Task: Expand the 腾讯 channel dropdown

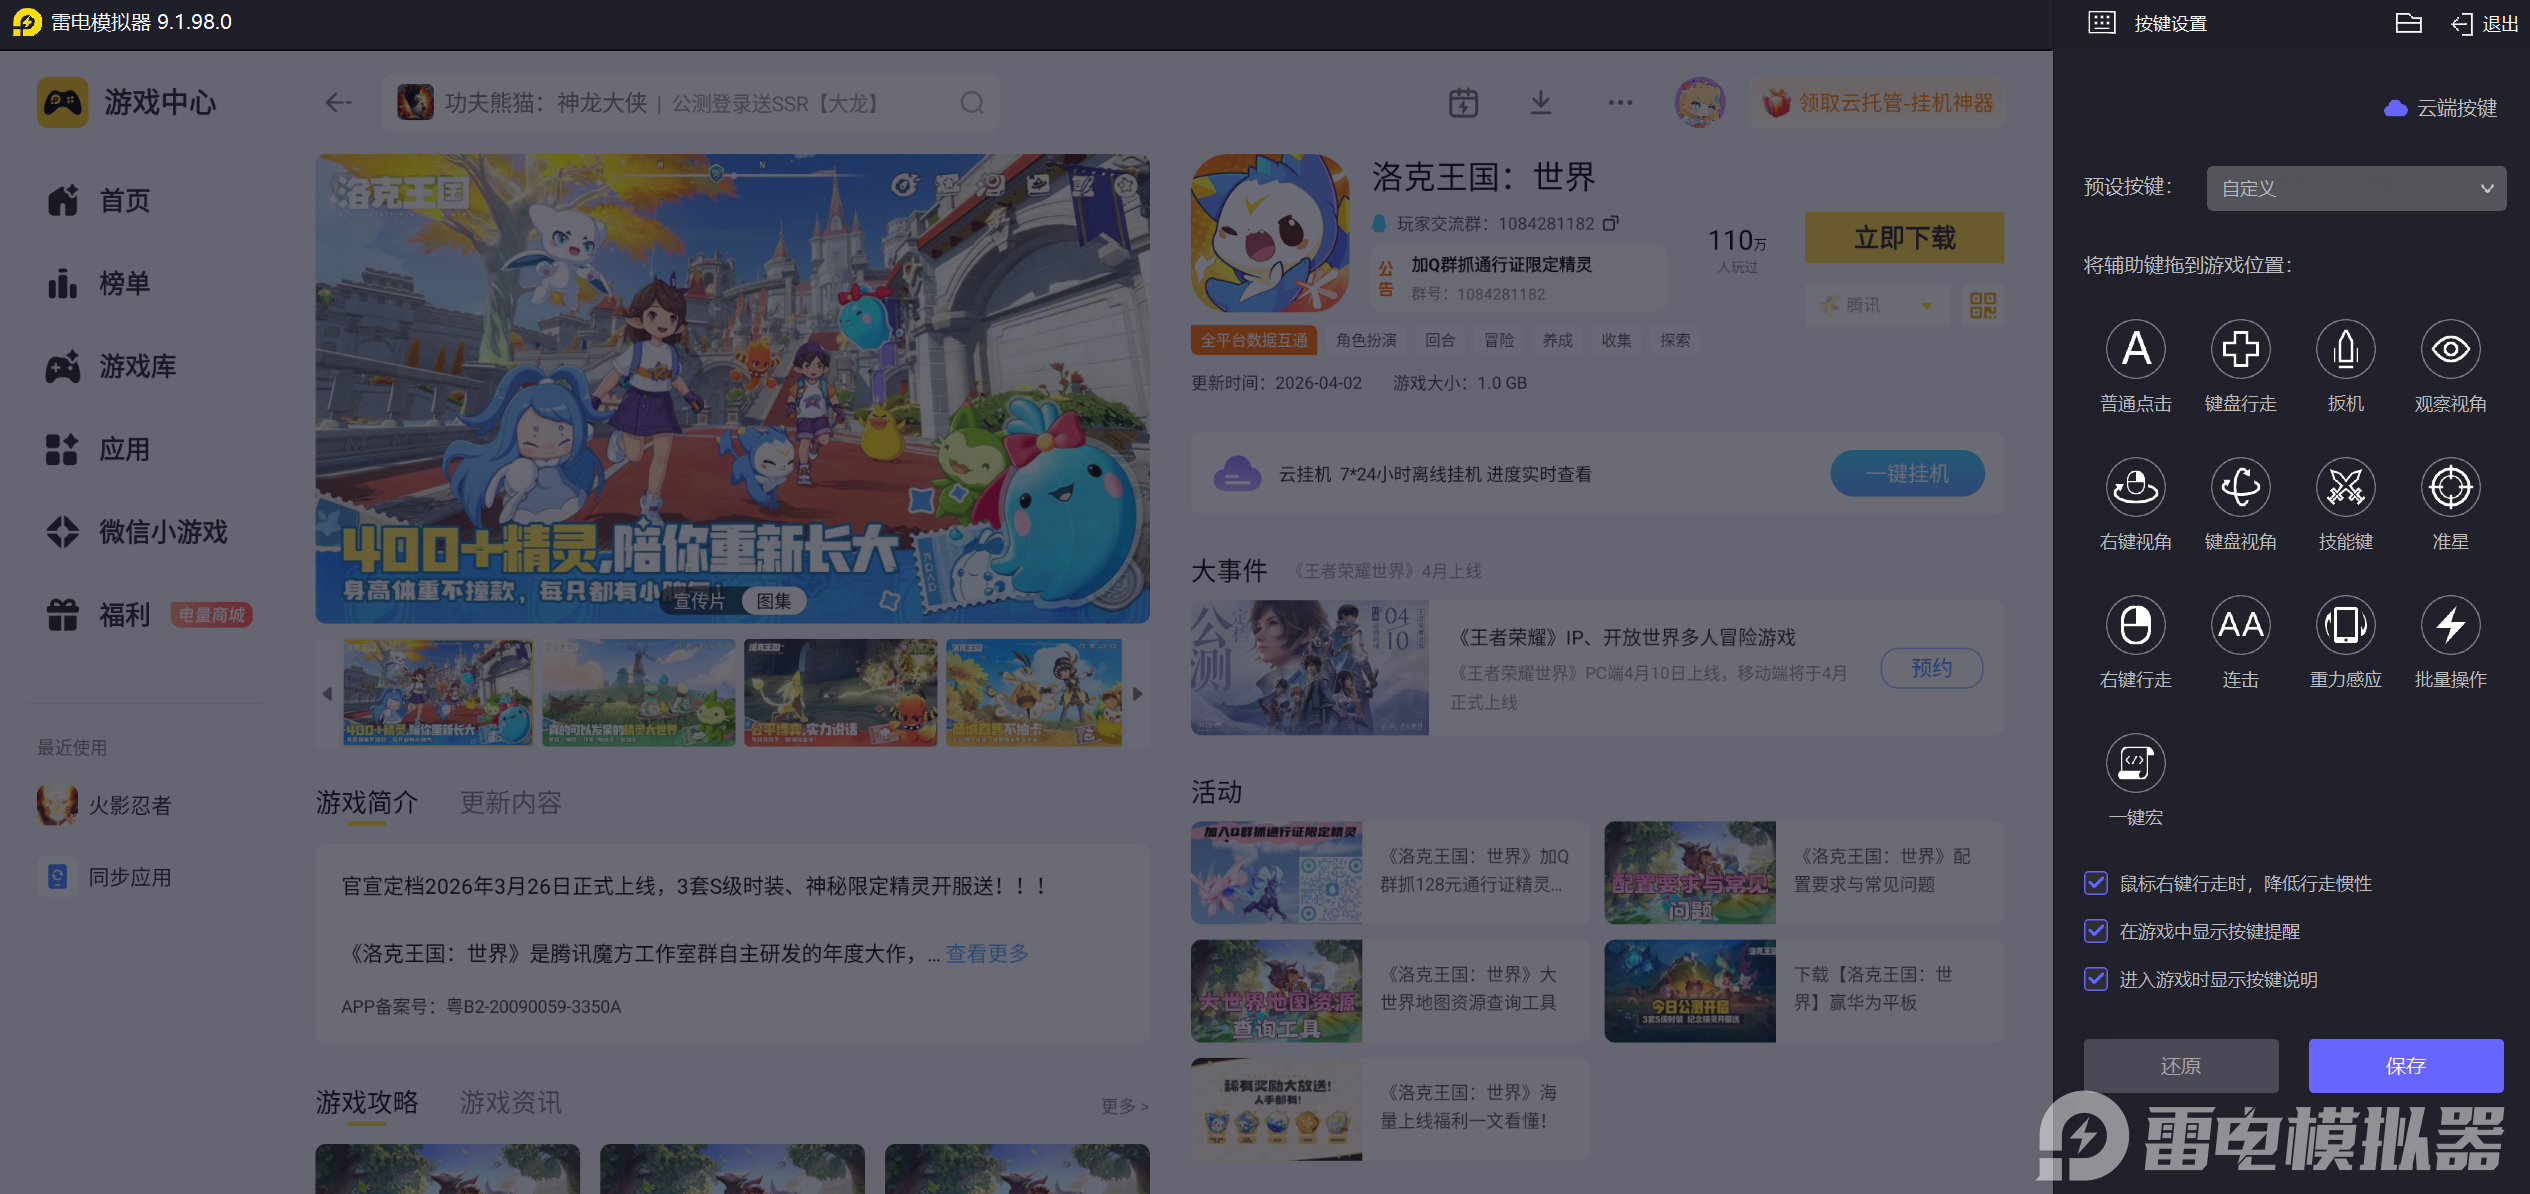Action: [1877, 305]
